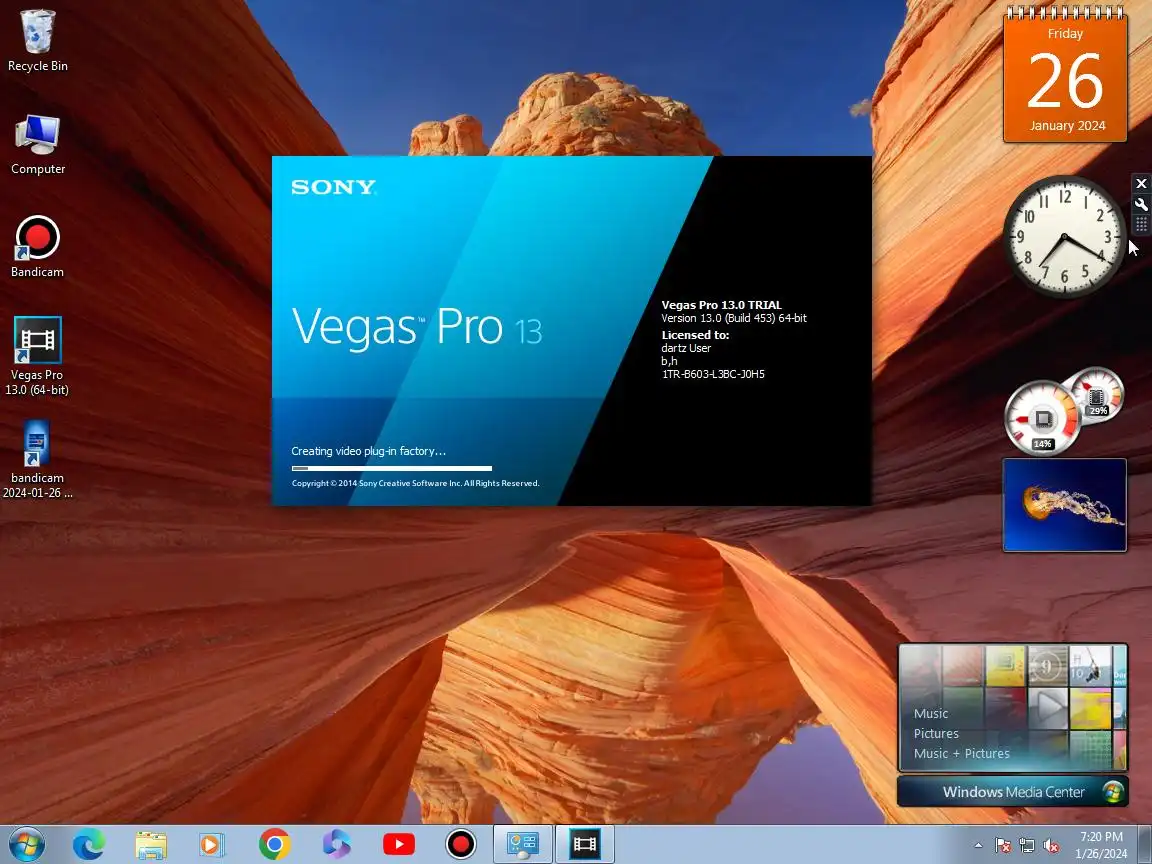Viewport: 1152px width, 864px height.
Task: Grab the clock gadget drag handle
Action: coord(1141,224)
